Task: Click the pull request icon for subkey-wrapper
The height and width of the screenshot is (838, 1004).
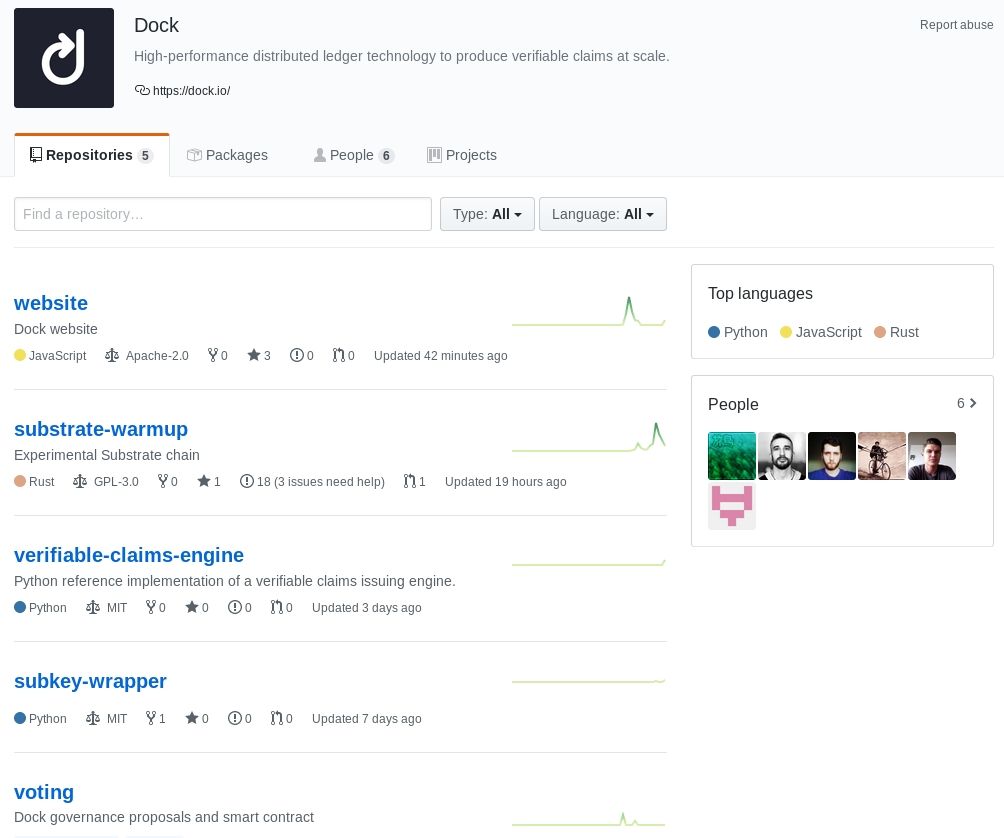Action: (x=277, y=718)
